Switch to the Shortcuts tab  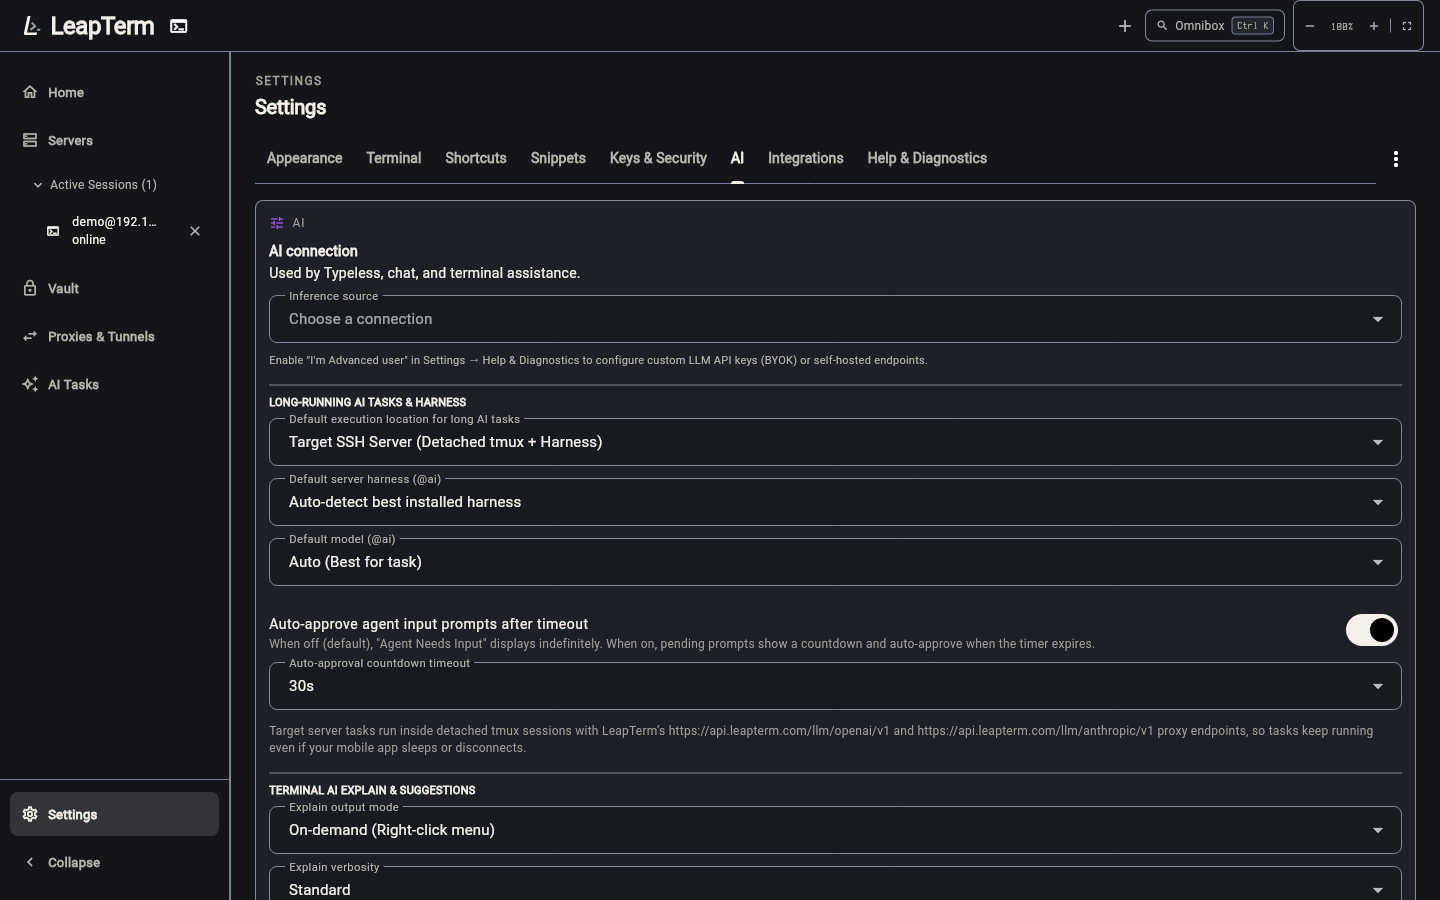click(476, 158)
